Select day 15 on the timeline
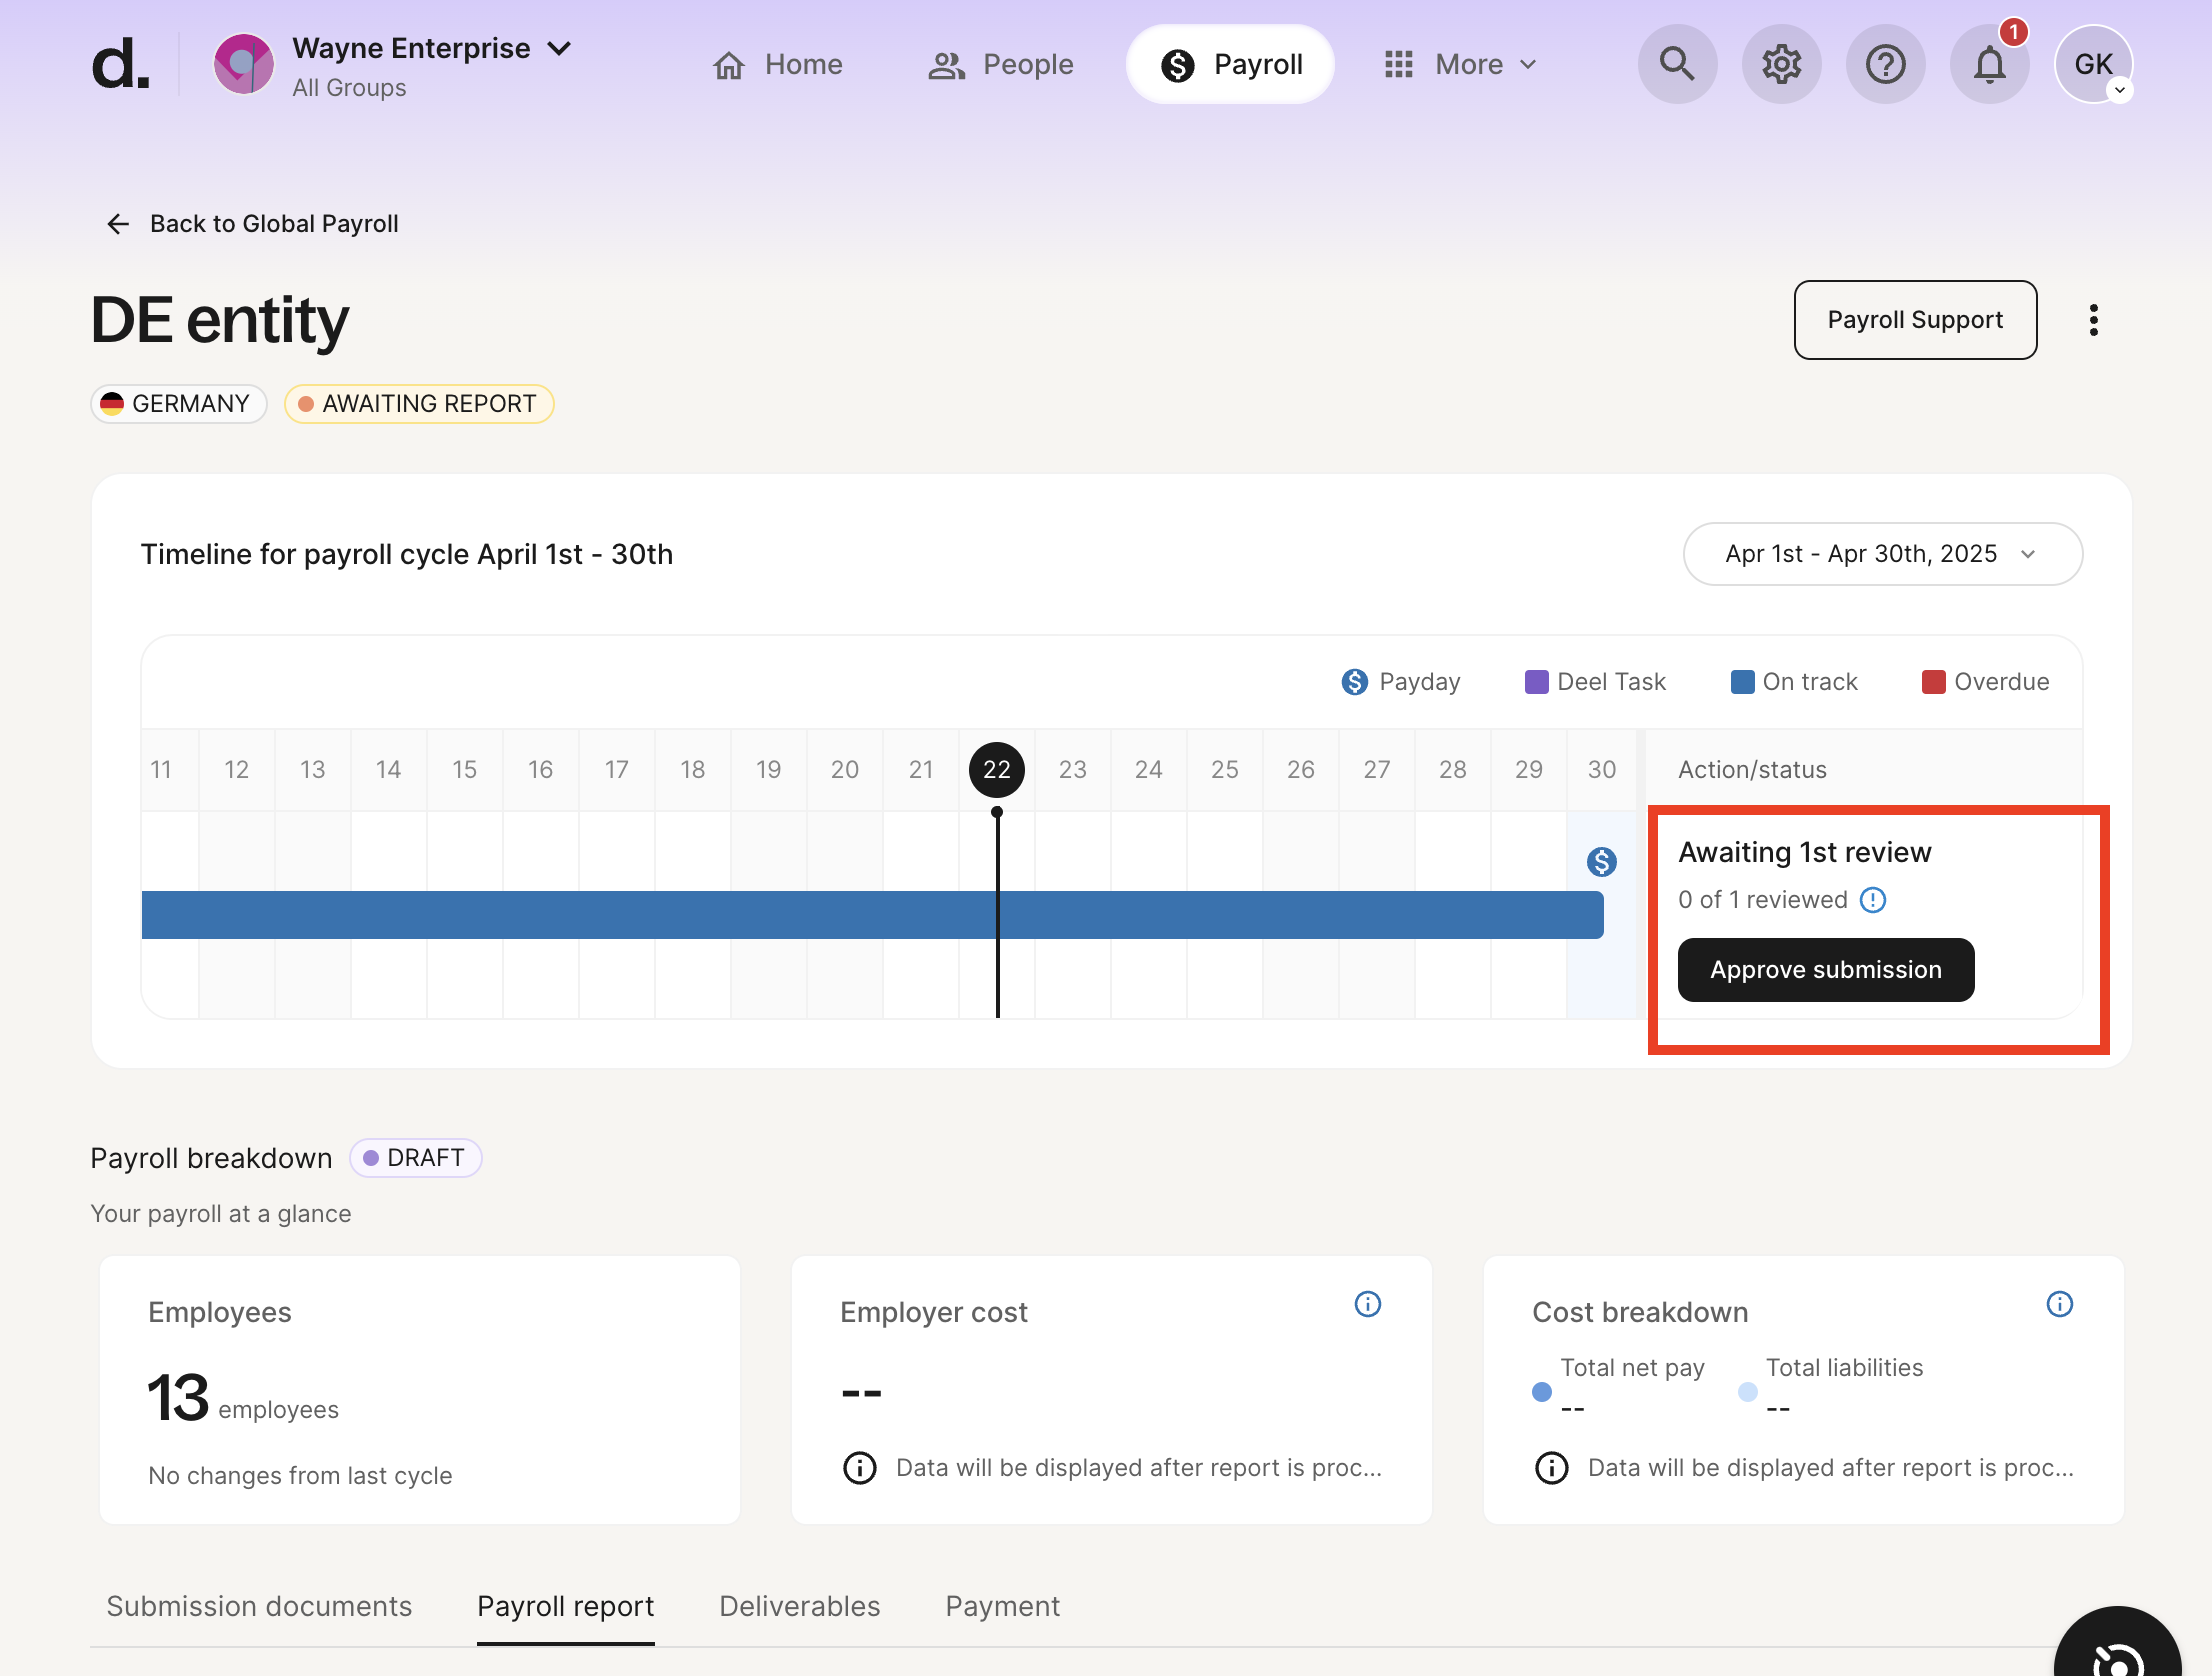This screenshot has width=2212, height=1676. [x=464, y=769]
